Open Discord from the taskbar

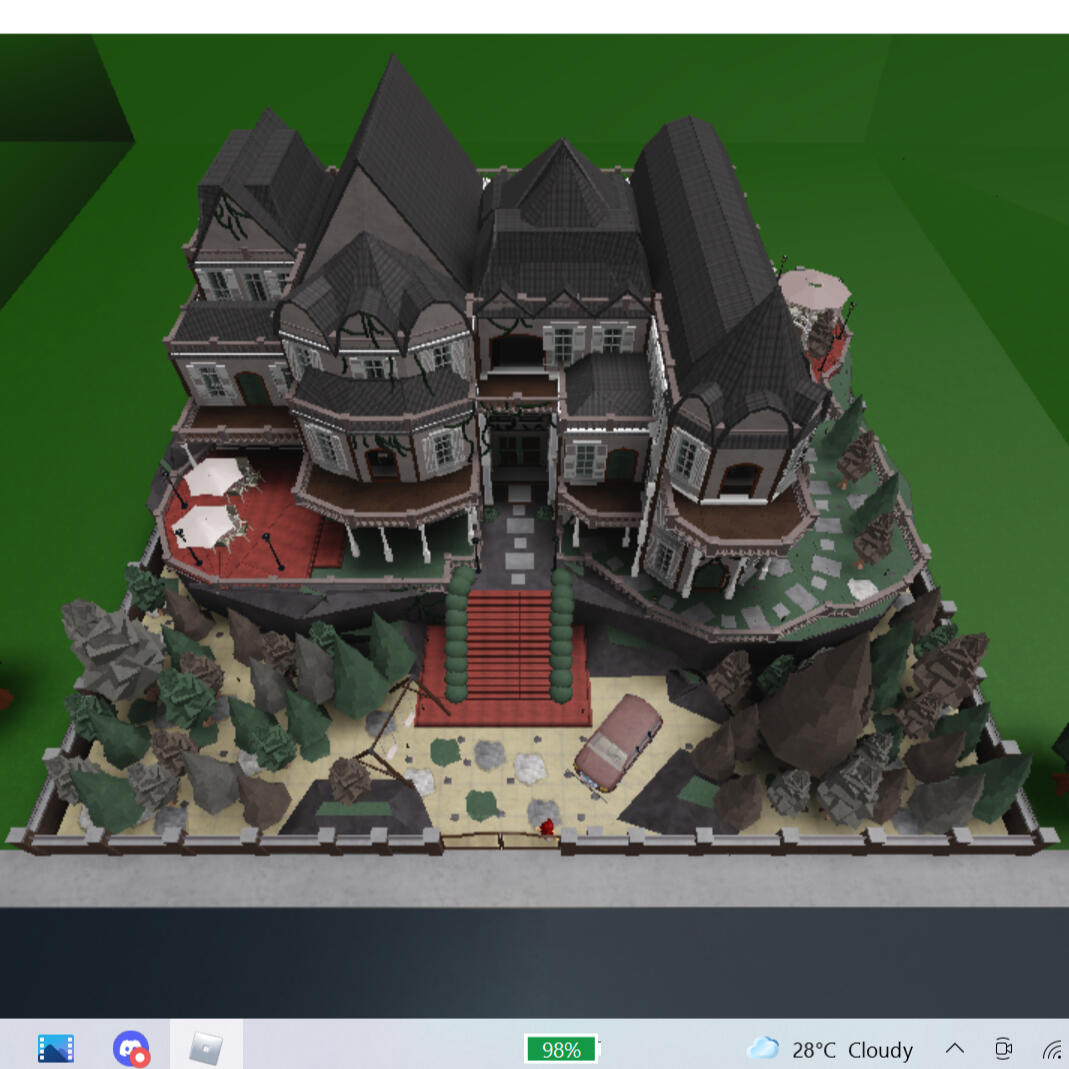click(131, 1047)
